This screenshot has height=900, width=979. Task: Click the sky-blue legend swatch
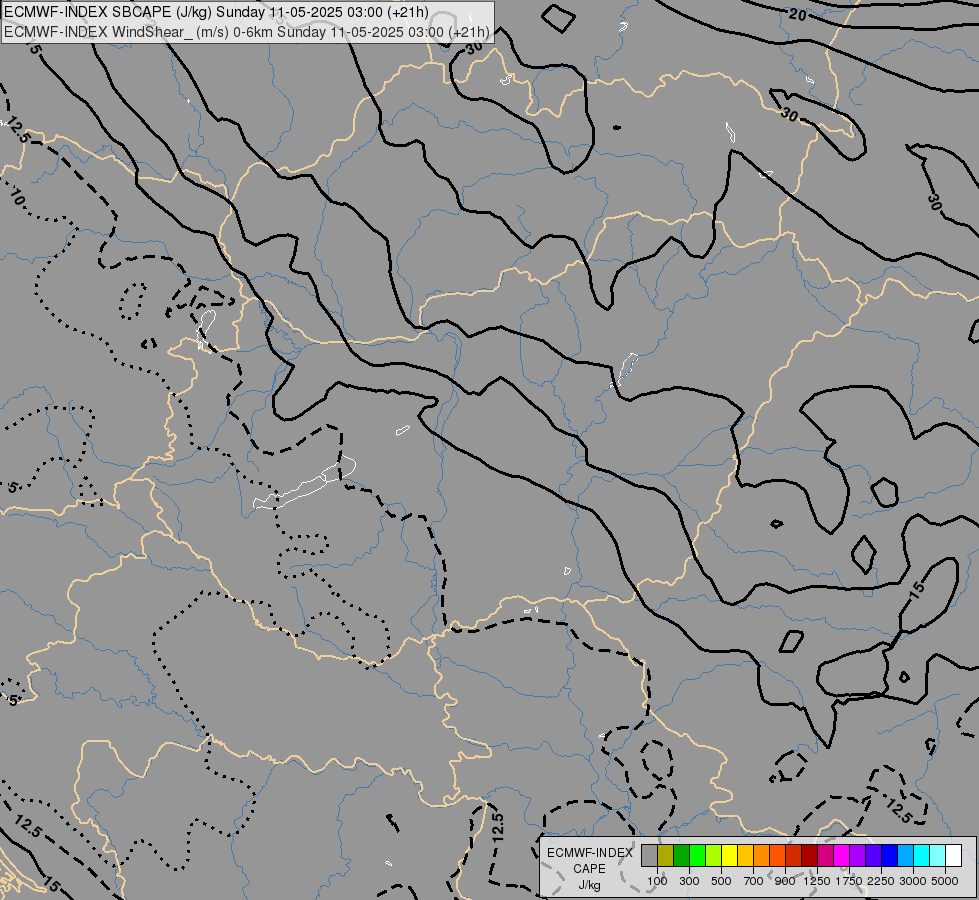(906, 856)
